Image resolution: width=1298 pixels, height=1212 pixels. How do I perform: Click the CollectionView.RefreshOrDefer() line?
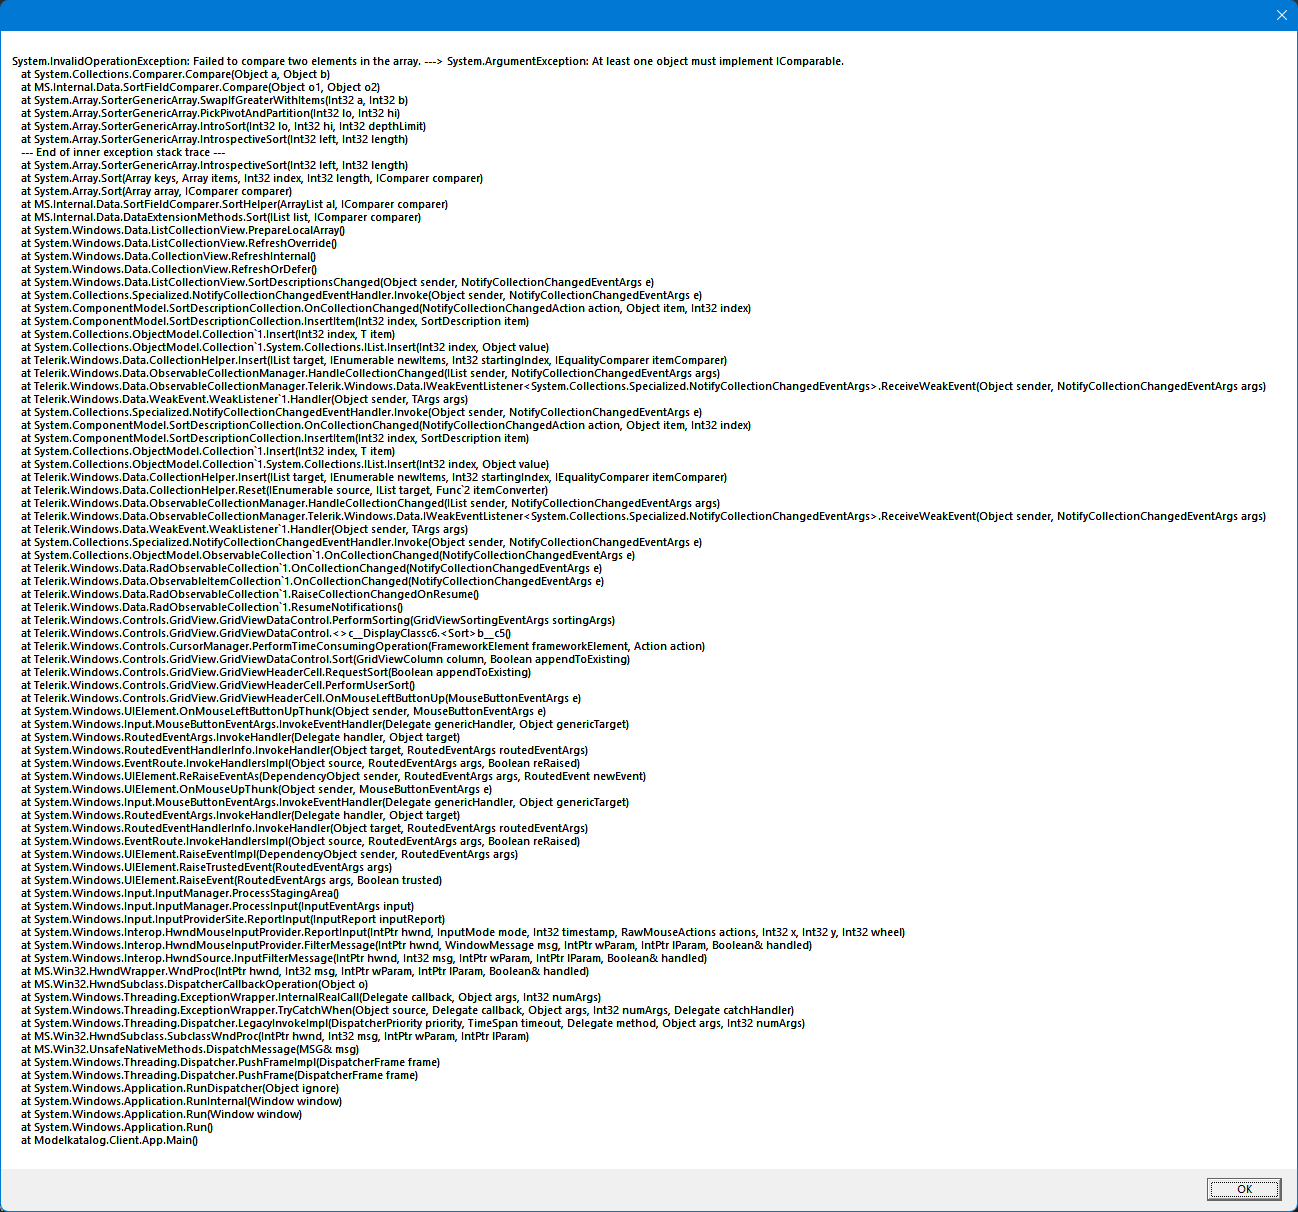[169, 269]
